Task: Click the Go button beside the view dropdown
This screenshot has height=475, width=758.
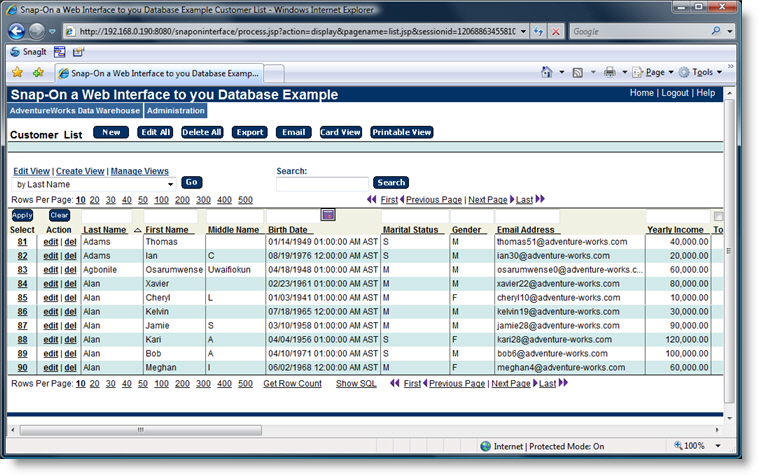Action: pos(191,182)
